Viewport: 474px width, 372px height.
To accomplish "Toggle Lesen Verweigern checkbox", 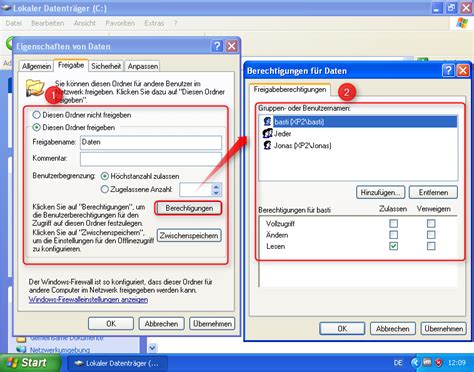I will point(431,246).
